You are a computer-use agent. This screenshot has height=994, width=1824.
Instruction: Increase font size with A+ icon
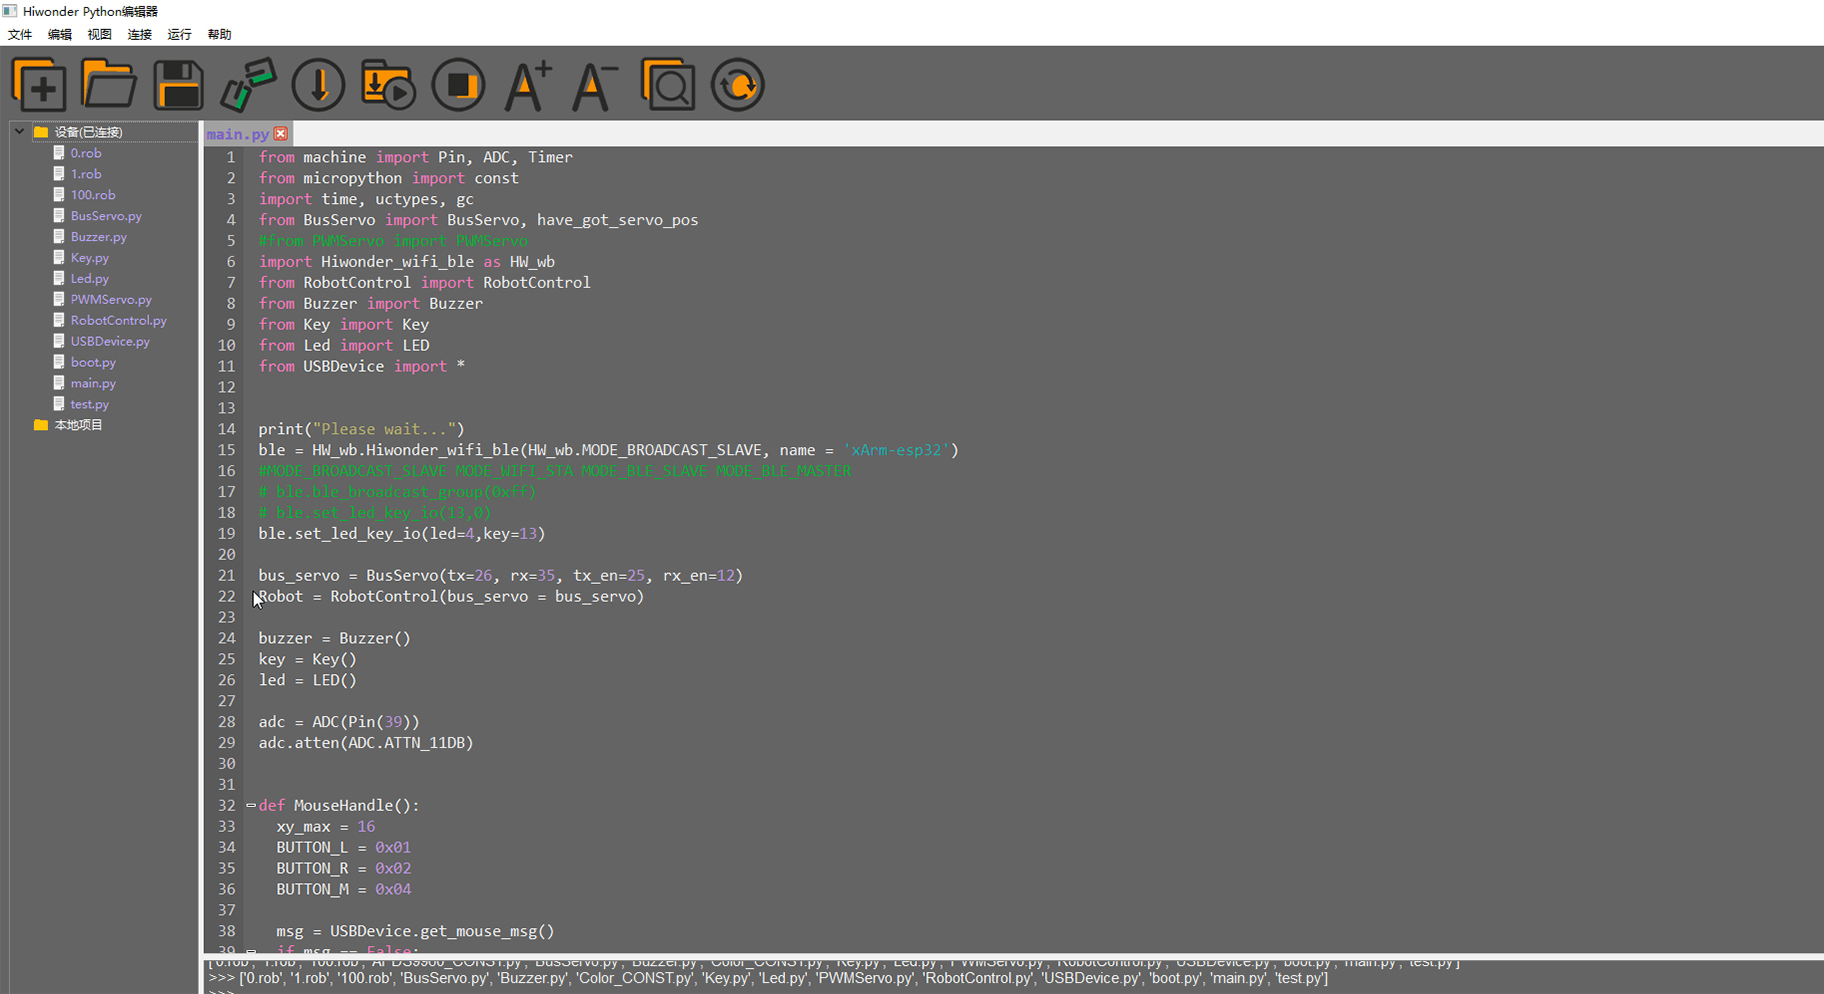[527, 85]
